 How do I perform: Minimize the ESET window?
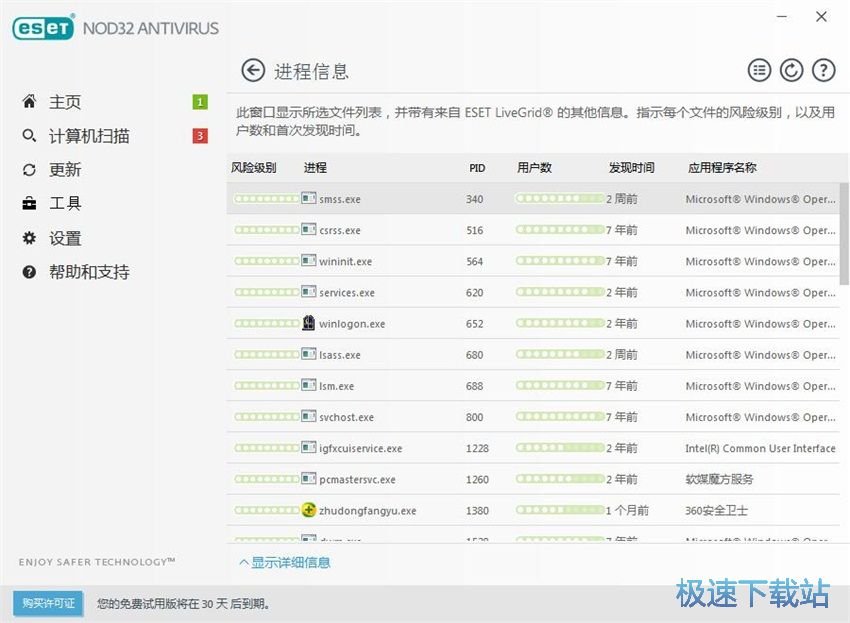(x=782, y=17)
